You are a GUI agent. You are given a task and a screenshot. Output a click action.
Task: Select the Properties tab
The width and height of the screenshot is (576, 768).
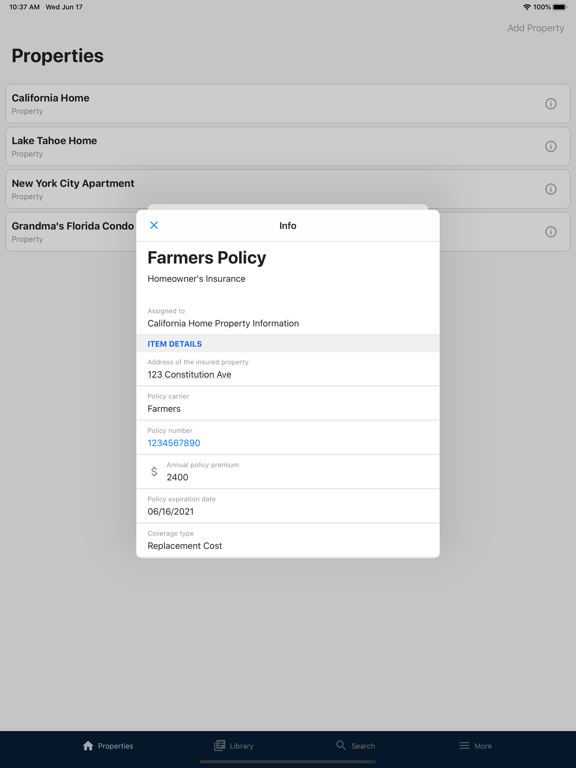[x=108, y=745]
